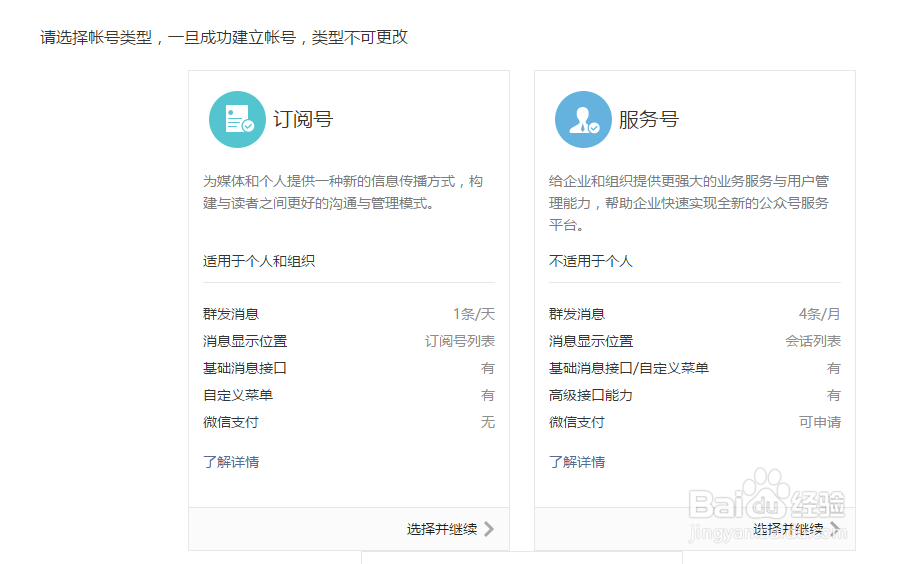Image resolution: width=898 pixels, height=564 pixels.
Task: Click the arrow chevron in the 订阅号 card footer
Action: [489, 529]
